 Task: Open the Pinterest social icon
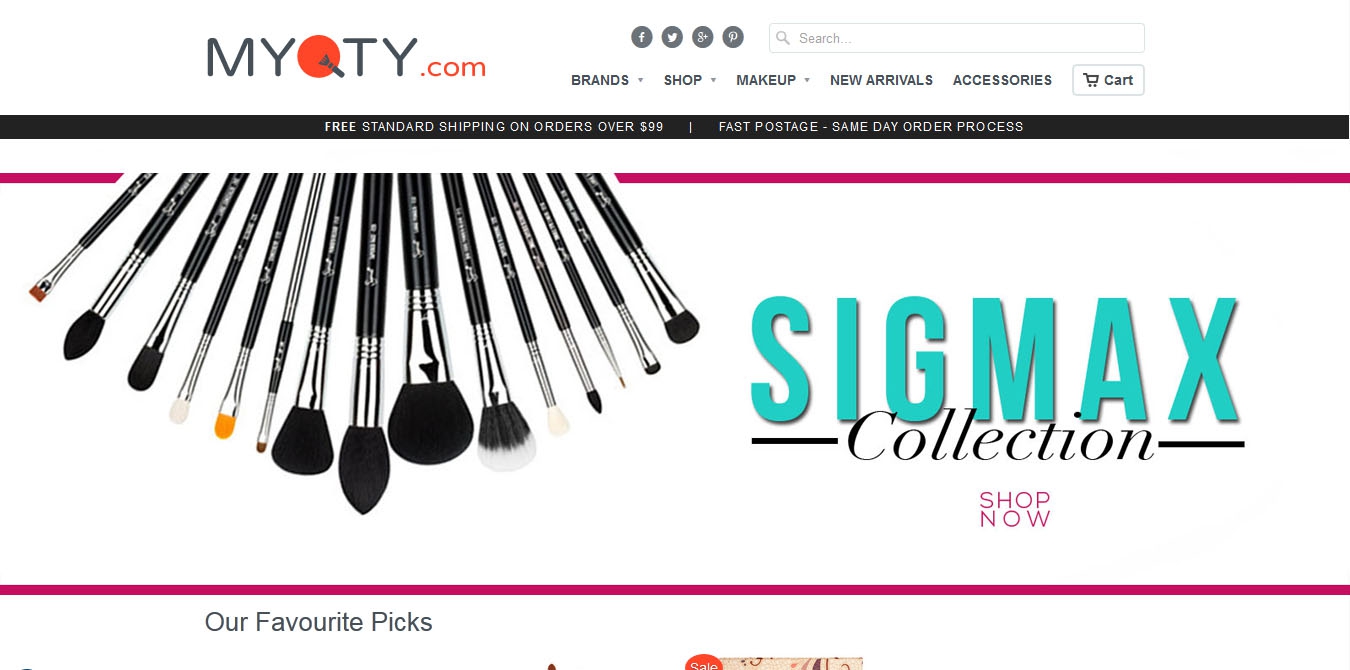click(x=733, y=38)
